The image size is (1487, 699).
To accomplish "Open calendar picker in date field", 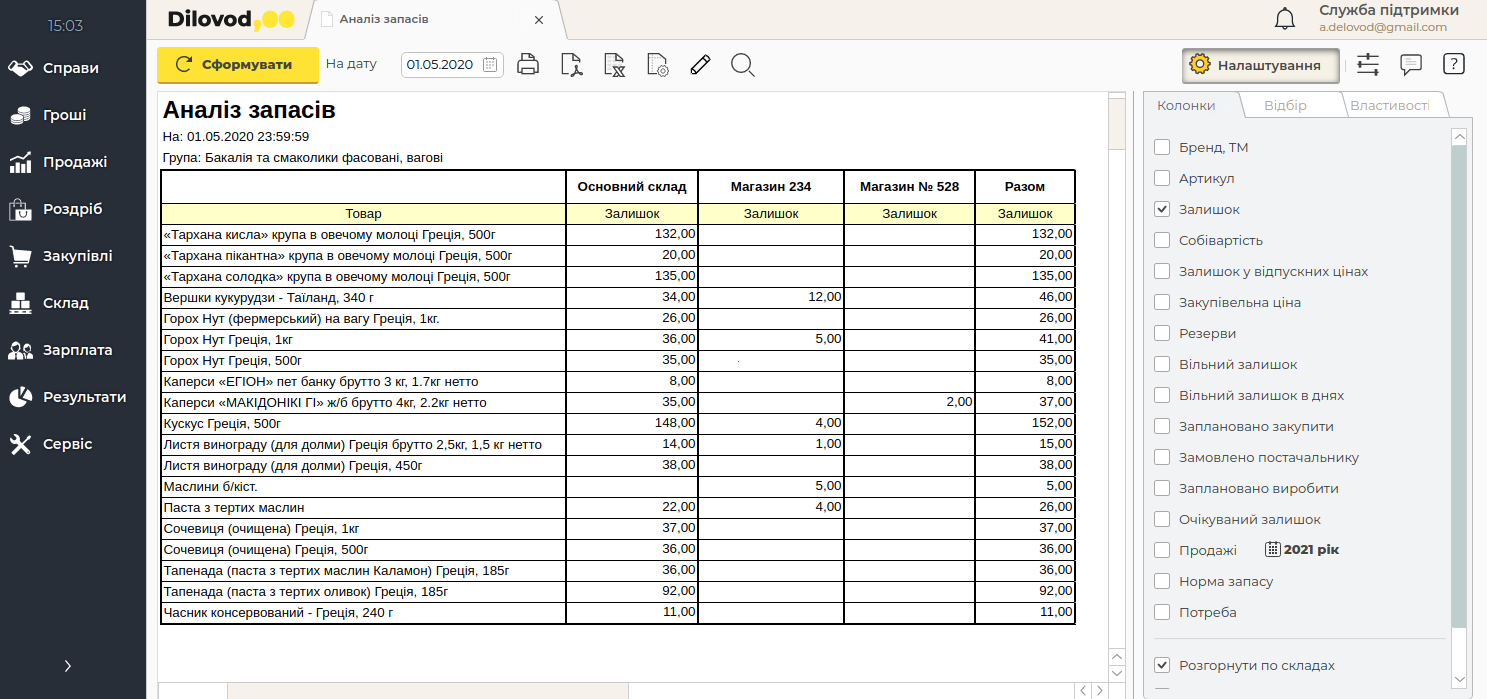I will pyautogui.click(x=490, y=65).
